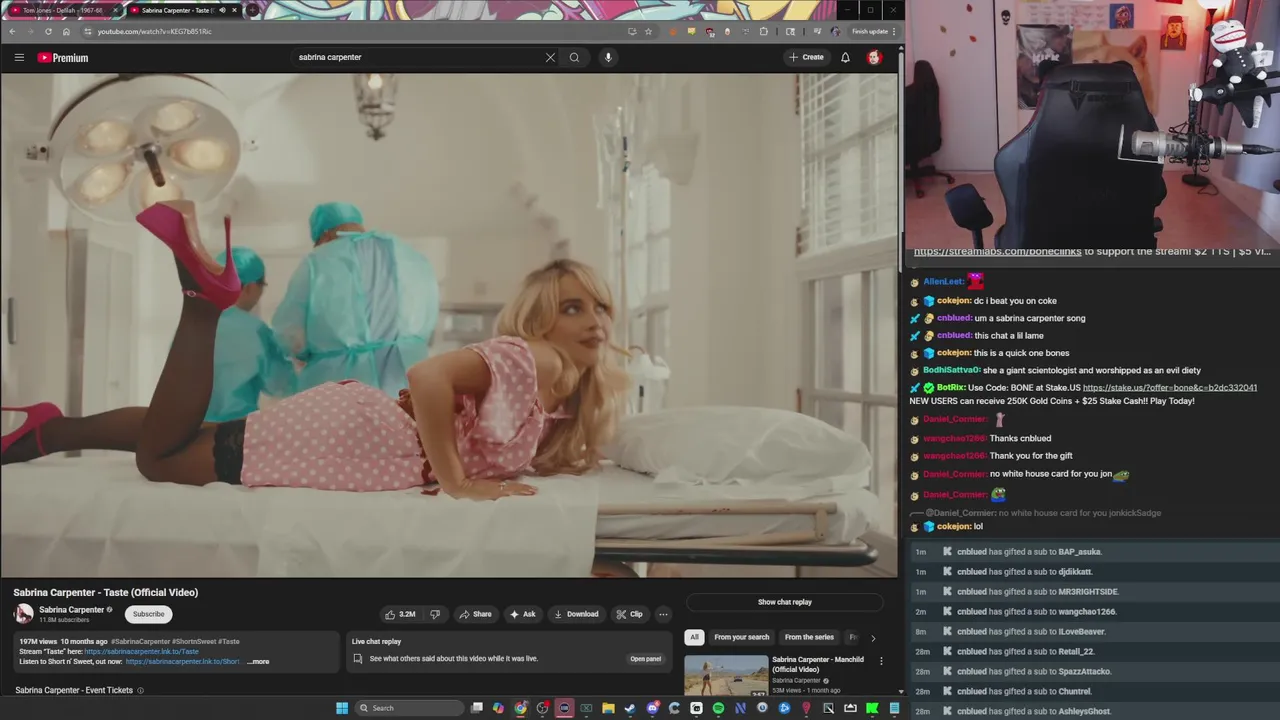This screenshot has height=720, width=1280.
Task: Create a Clip of the video
Action: coord(629,614)
